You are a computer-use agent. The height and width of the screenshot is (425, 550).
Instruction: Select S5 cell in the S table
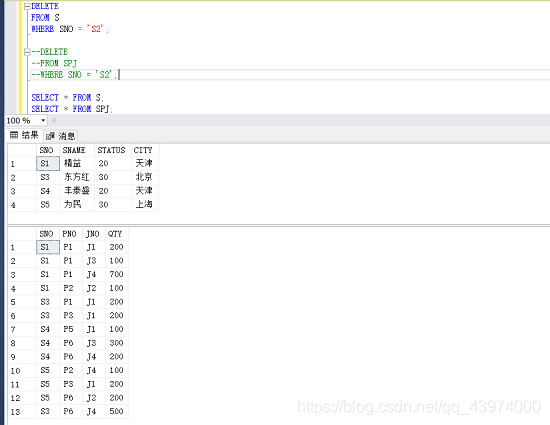(48, 204)
